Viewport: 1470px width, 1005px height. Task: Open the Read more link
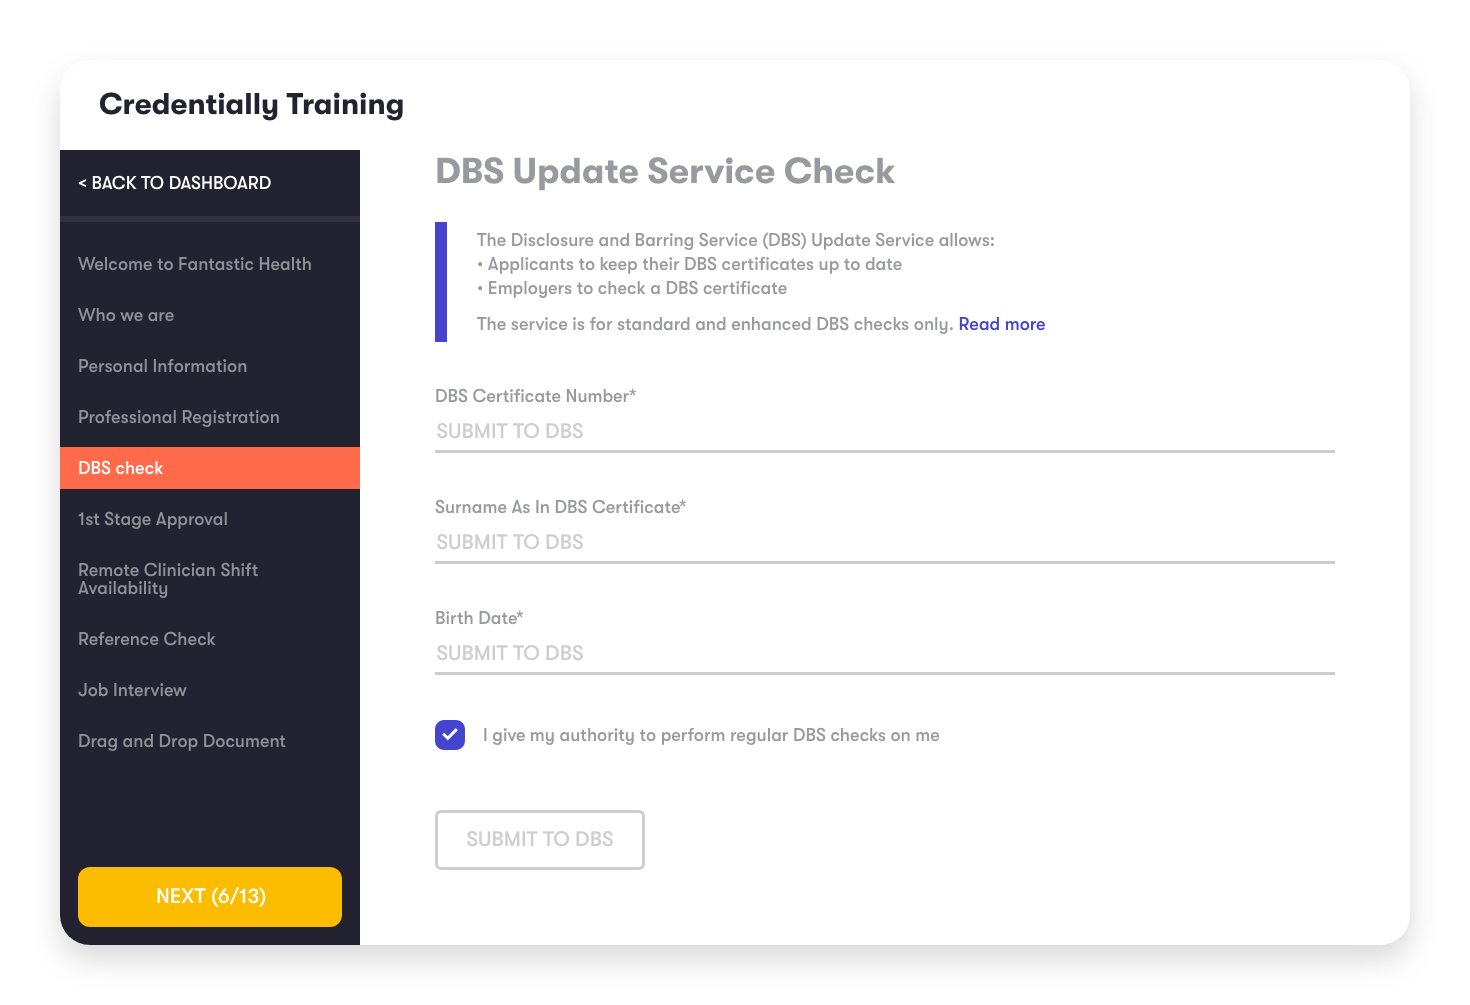[x=1001, y=323]
